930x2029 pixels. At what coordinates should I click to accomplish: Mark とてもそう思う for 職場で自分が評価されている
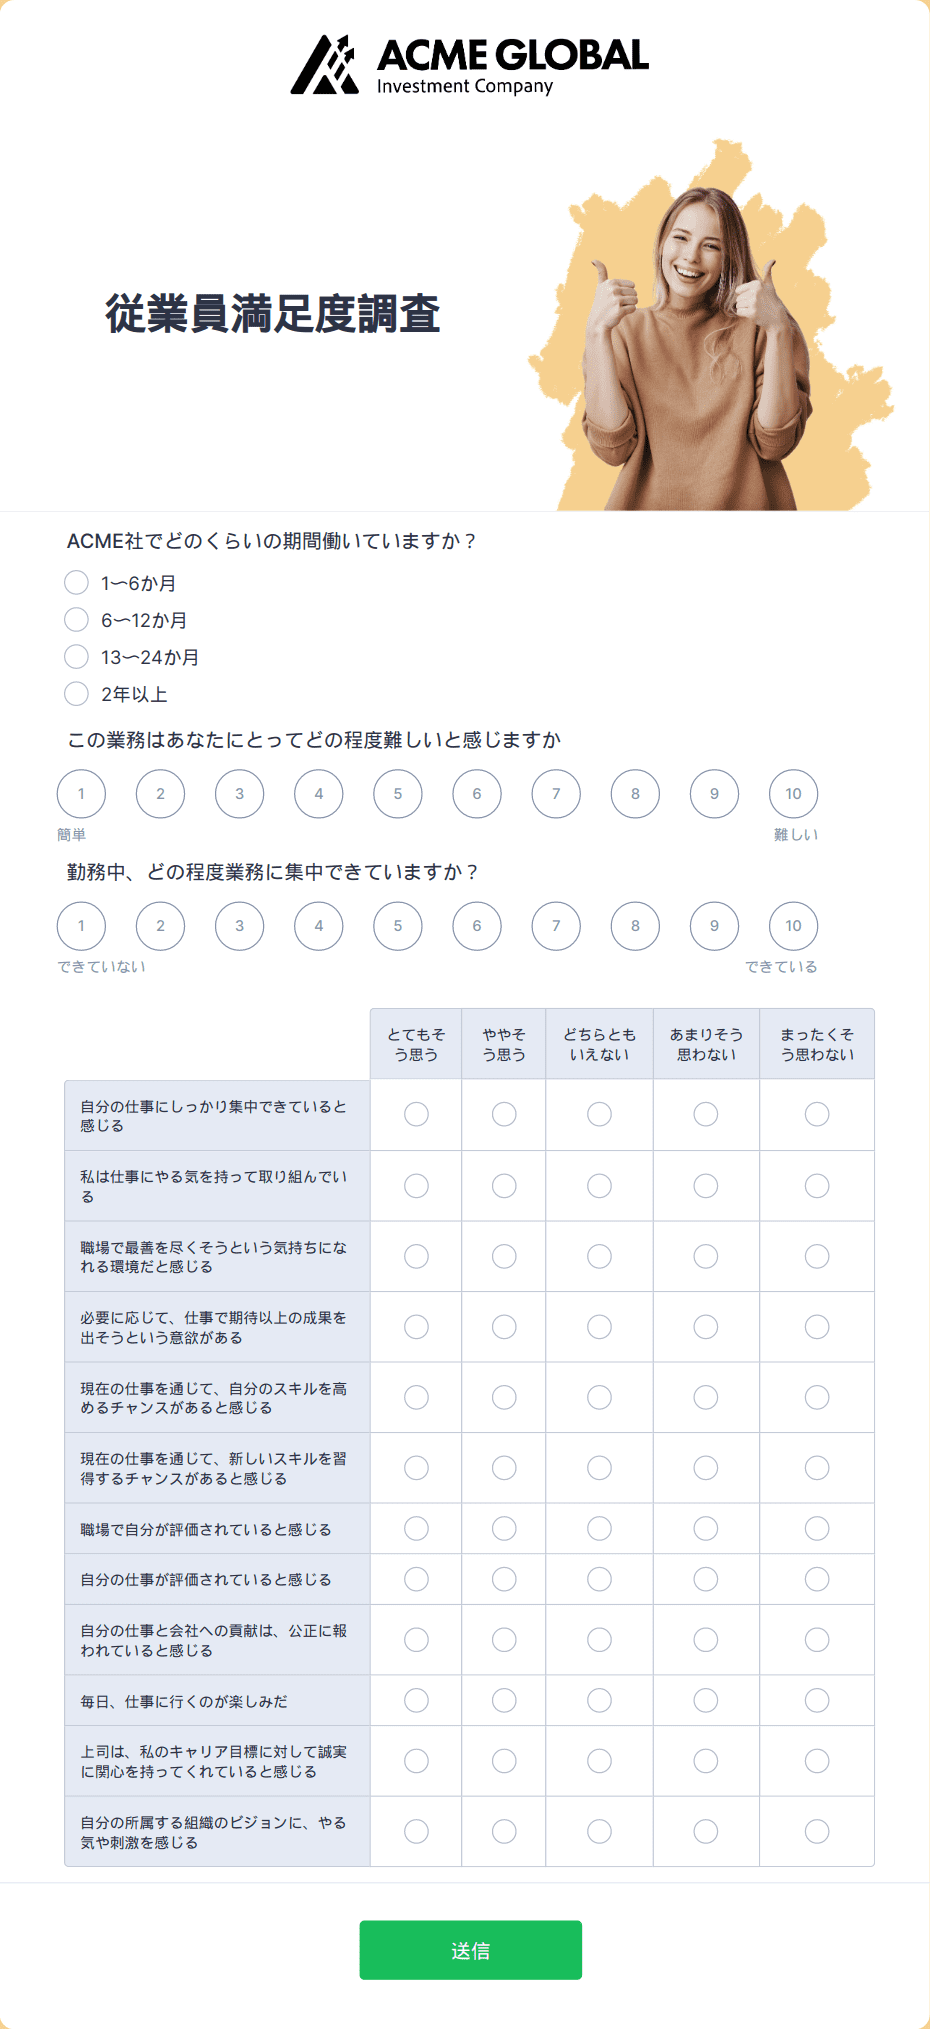(x=416, y=1528)
